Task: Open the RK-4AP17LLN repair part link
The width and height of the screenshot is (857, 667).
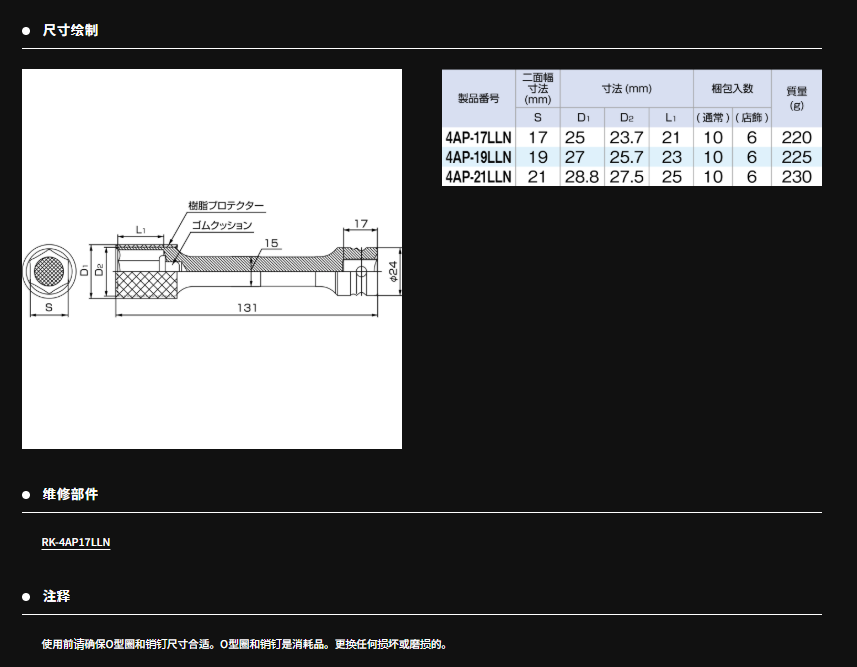Action: click(x=76, y=542)
